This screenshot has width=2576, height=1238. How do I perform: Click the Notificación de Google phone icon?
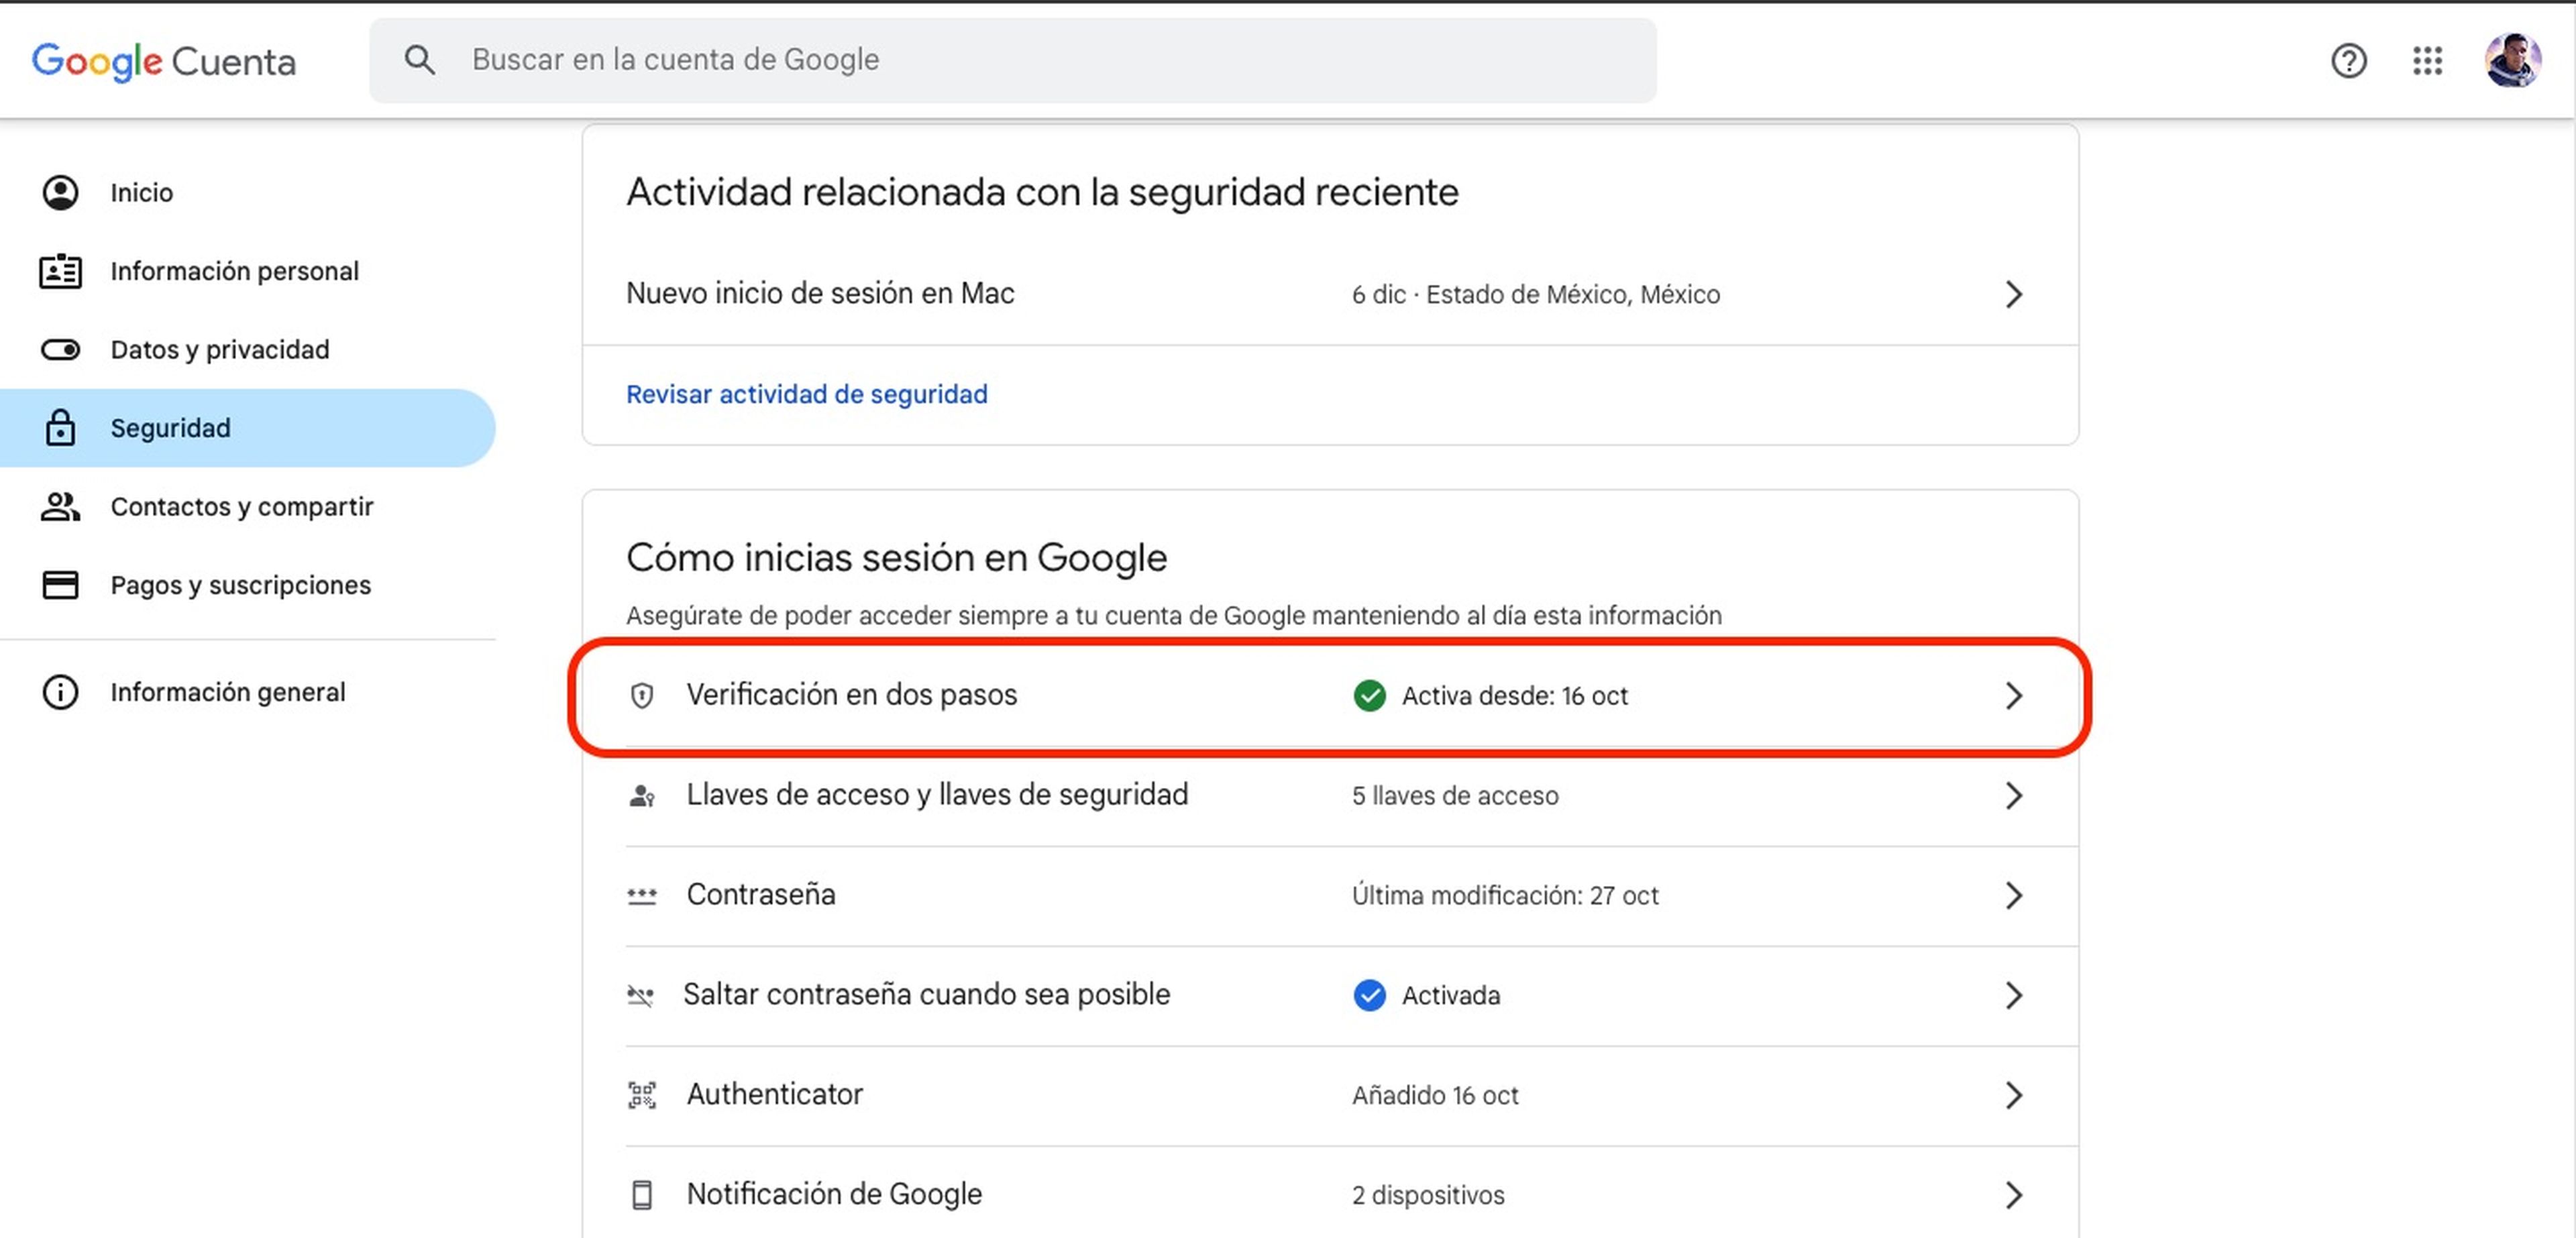[642, 1195]
